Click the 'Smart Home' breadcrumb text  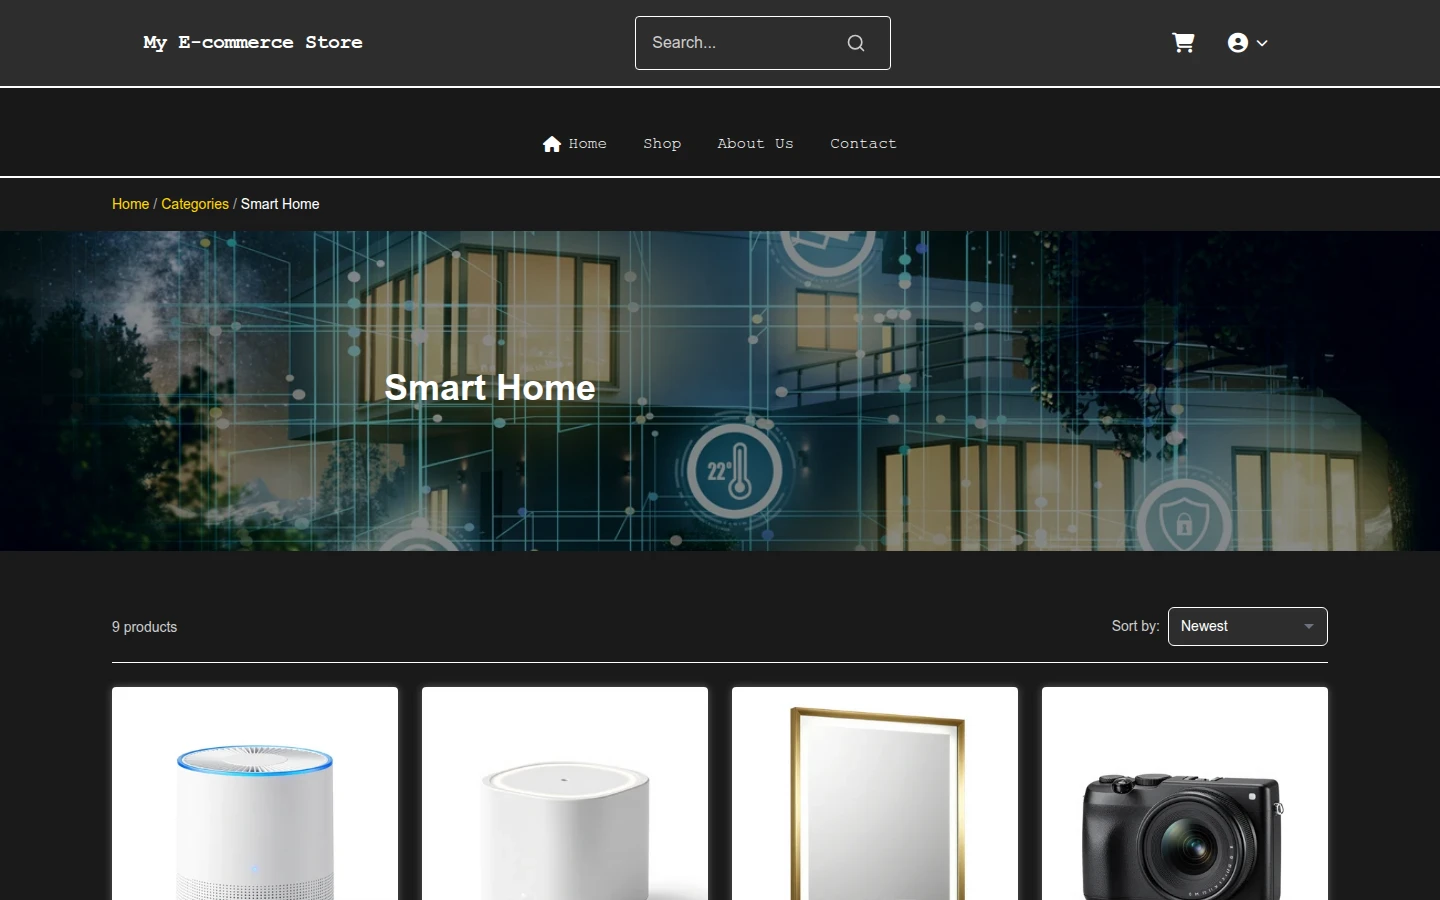point(280,204)
